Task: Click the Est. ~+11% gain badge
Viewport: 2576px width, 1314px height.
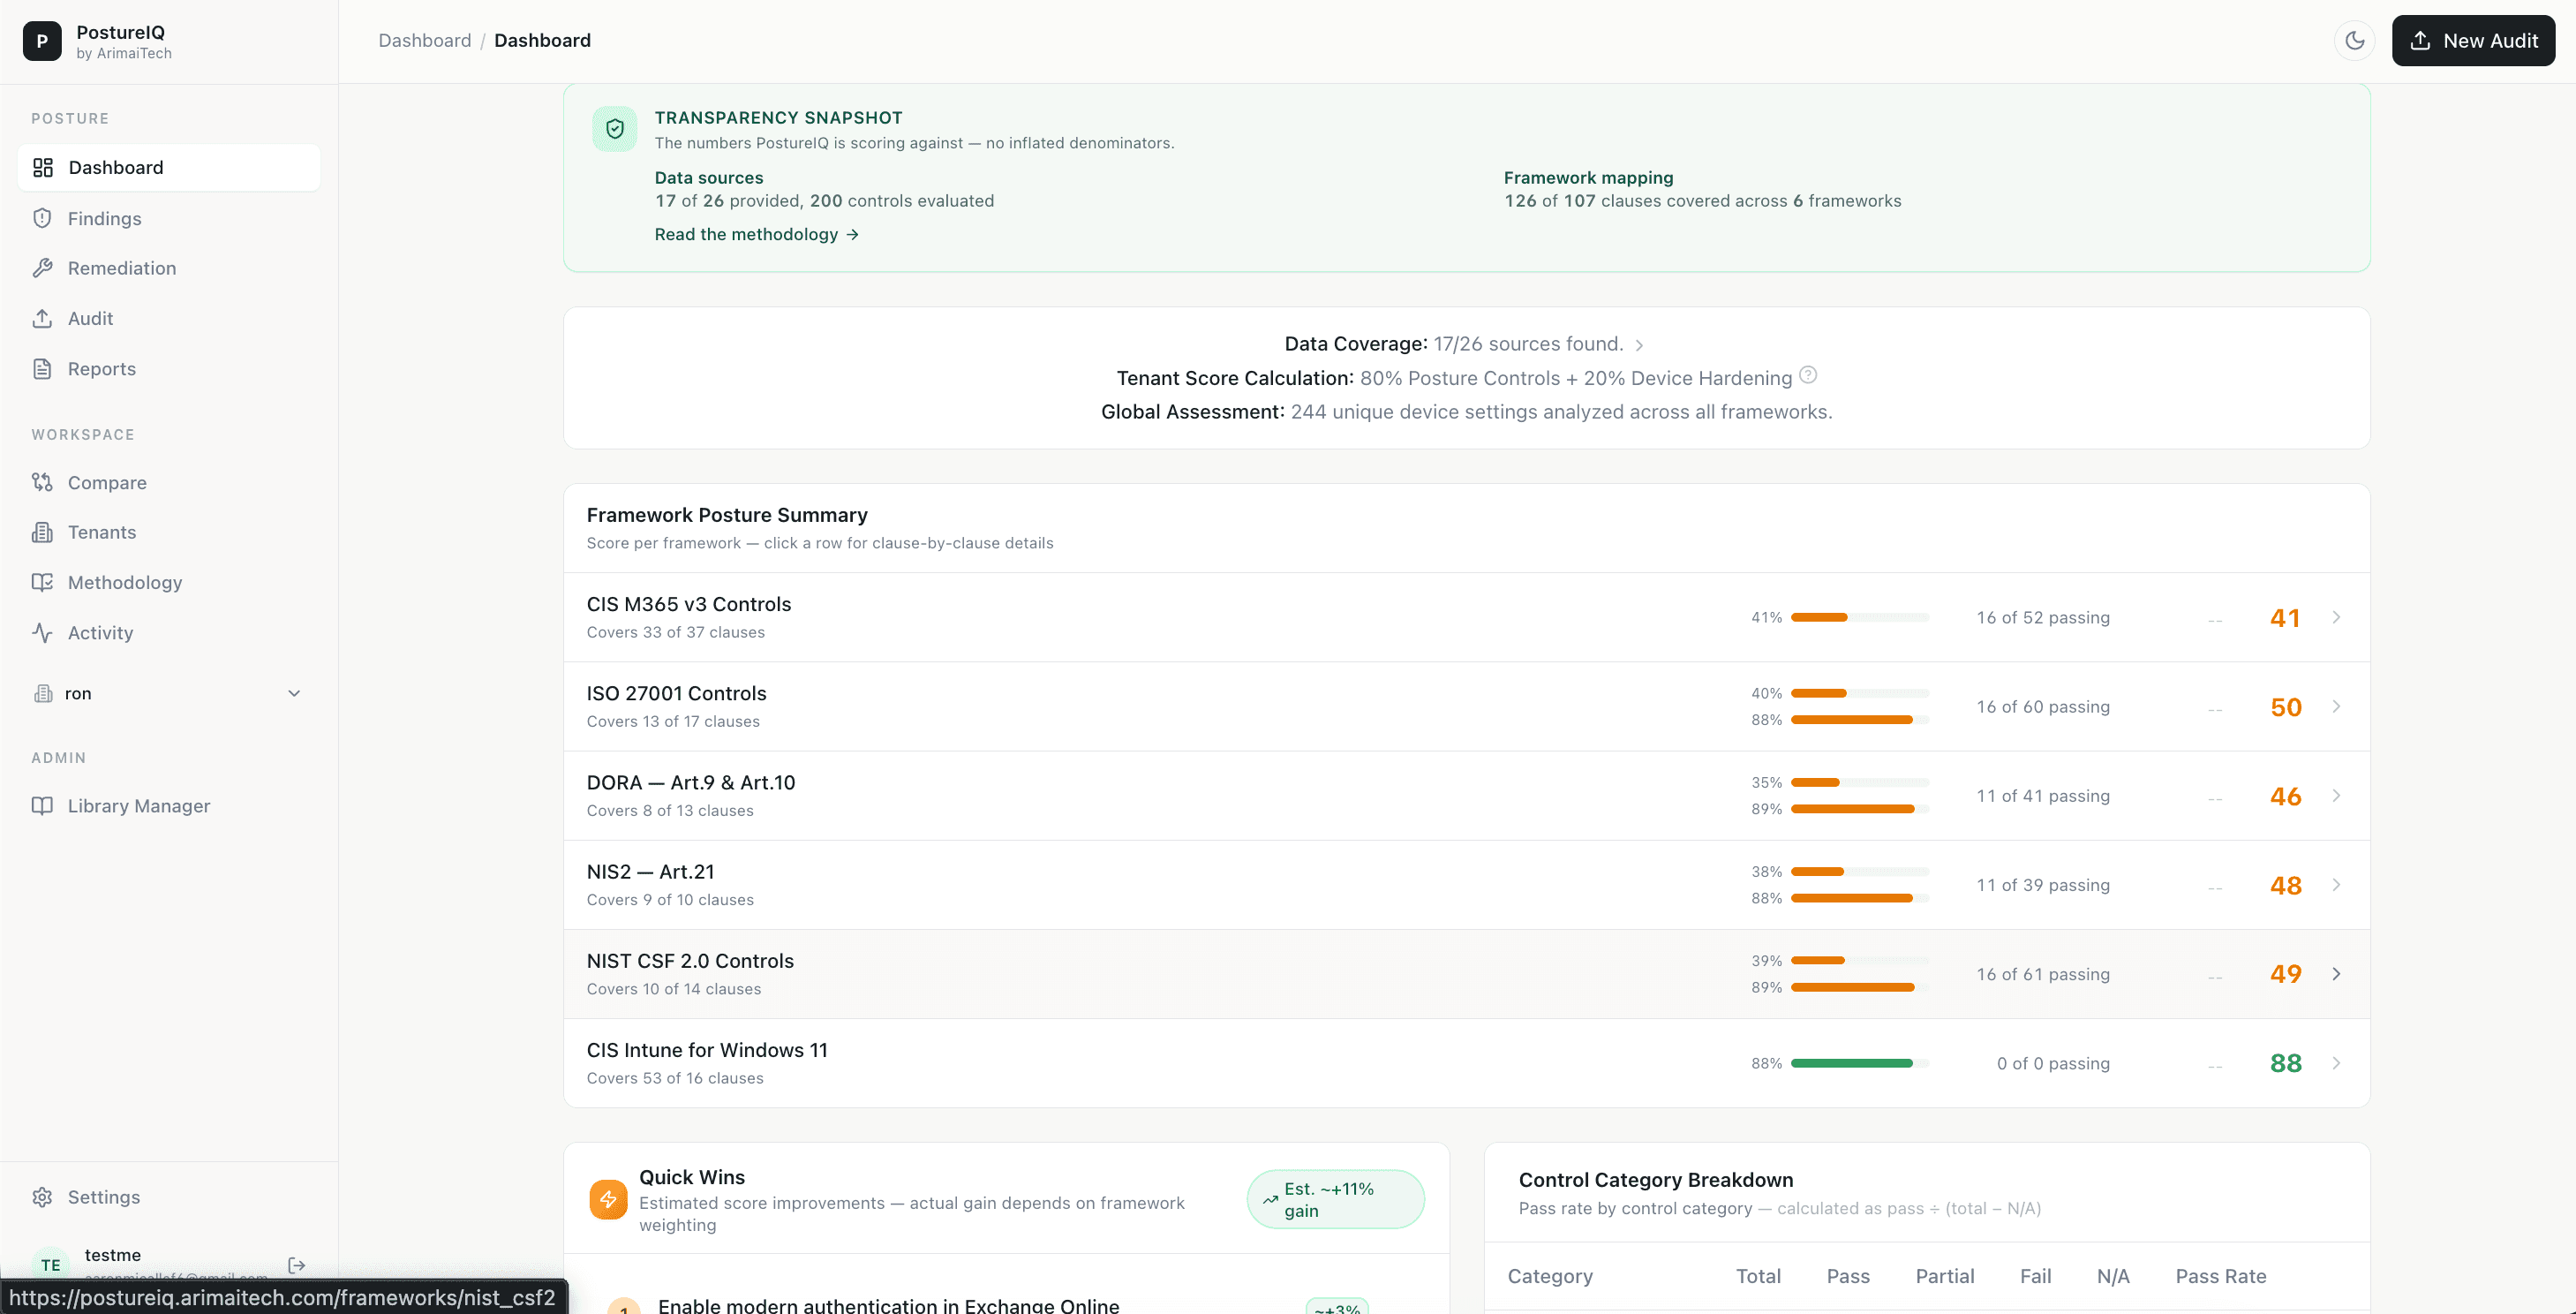Action: pos(1335,1199)
